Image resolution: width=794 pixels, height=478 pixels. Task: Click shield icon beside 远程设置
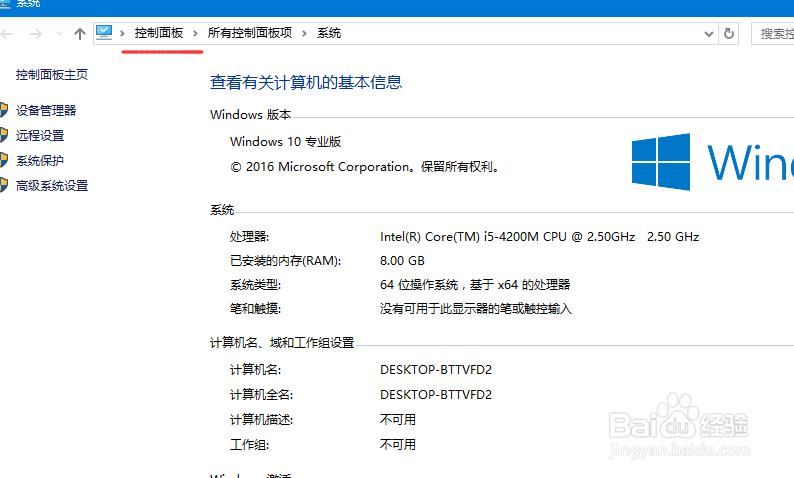tap(4, 135)
